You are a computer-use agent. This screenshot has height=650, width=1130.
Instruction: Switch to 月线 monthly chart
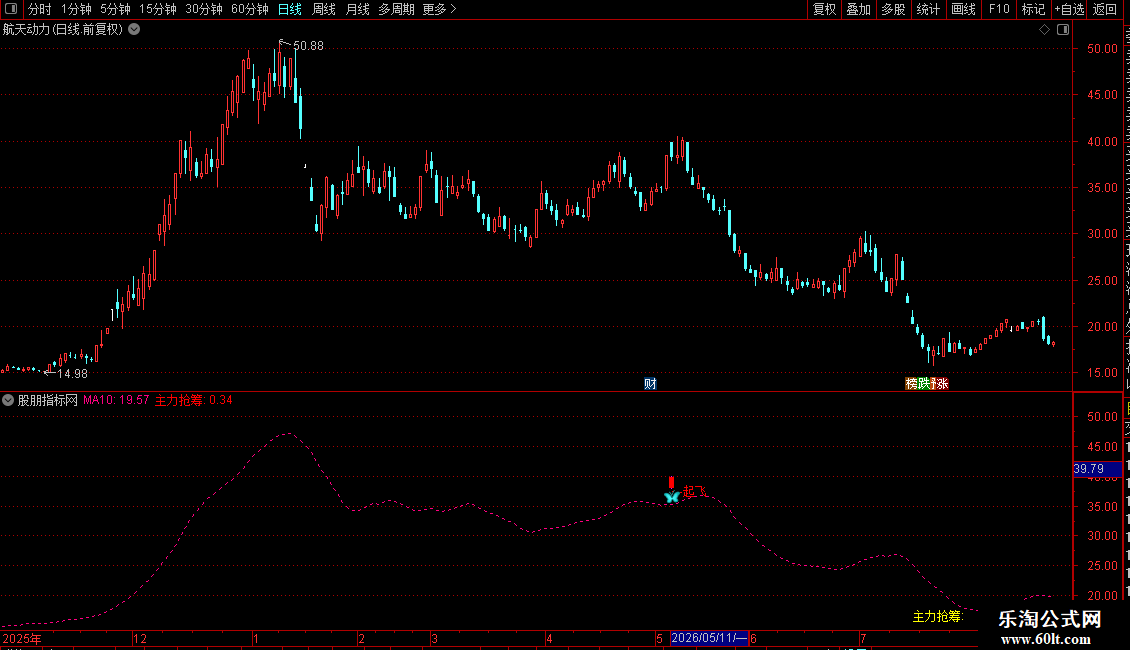click(x=357, y=9)
